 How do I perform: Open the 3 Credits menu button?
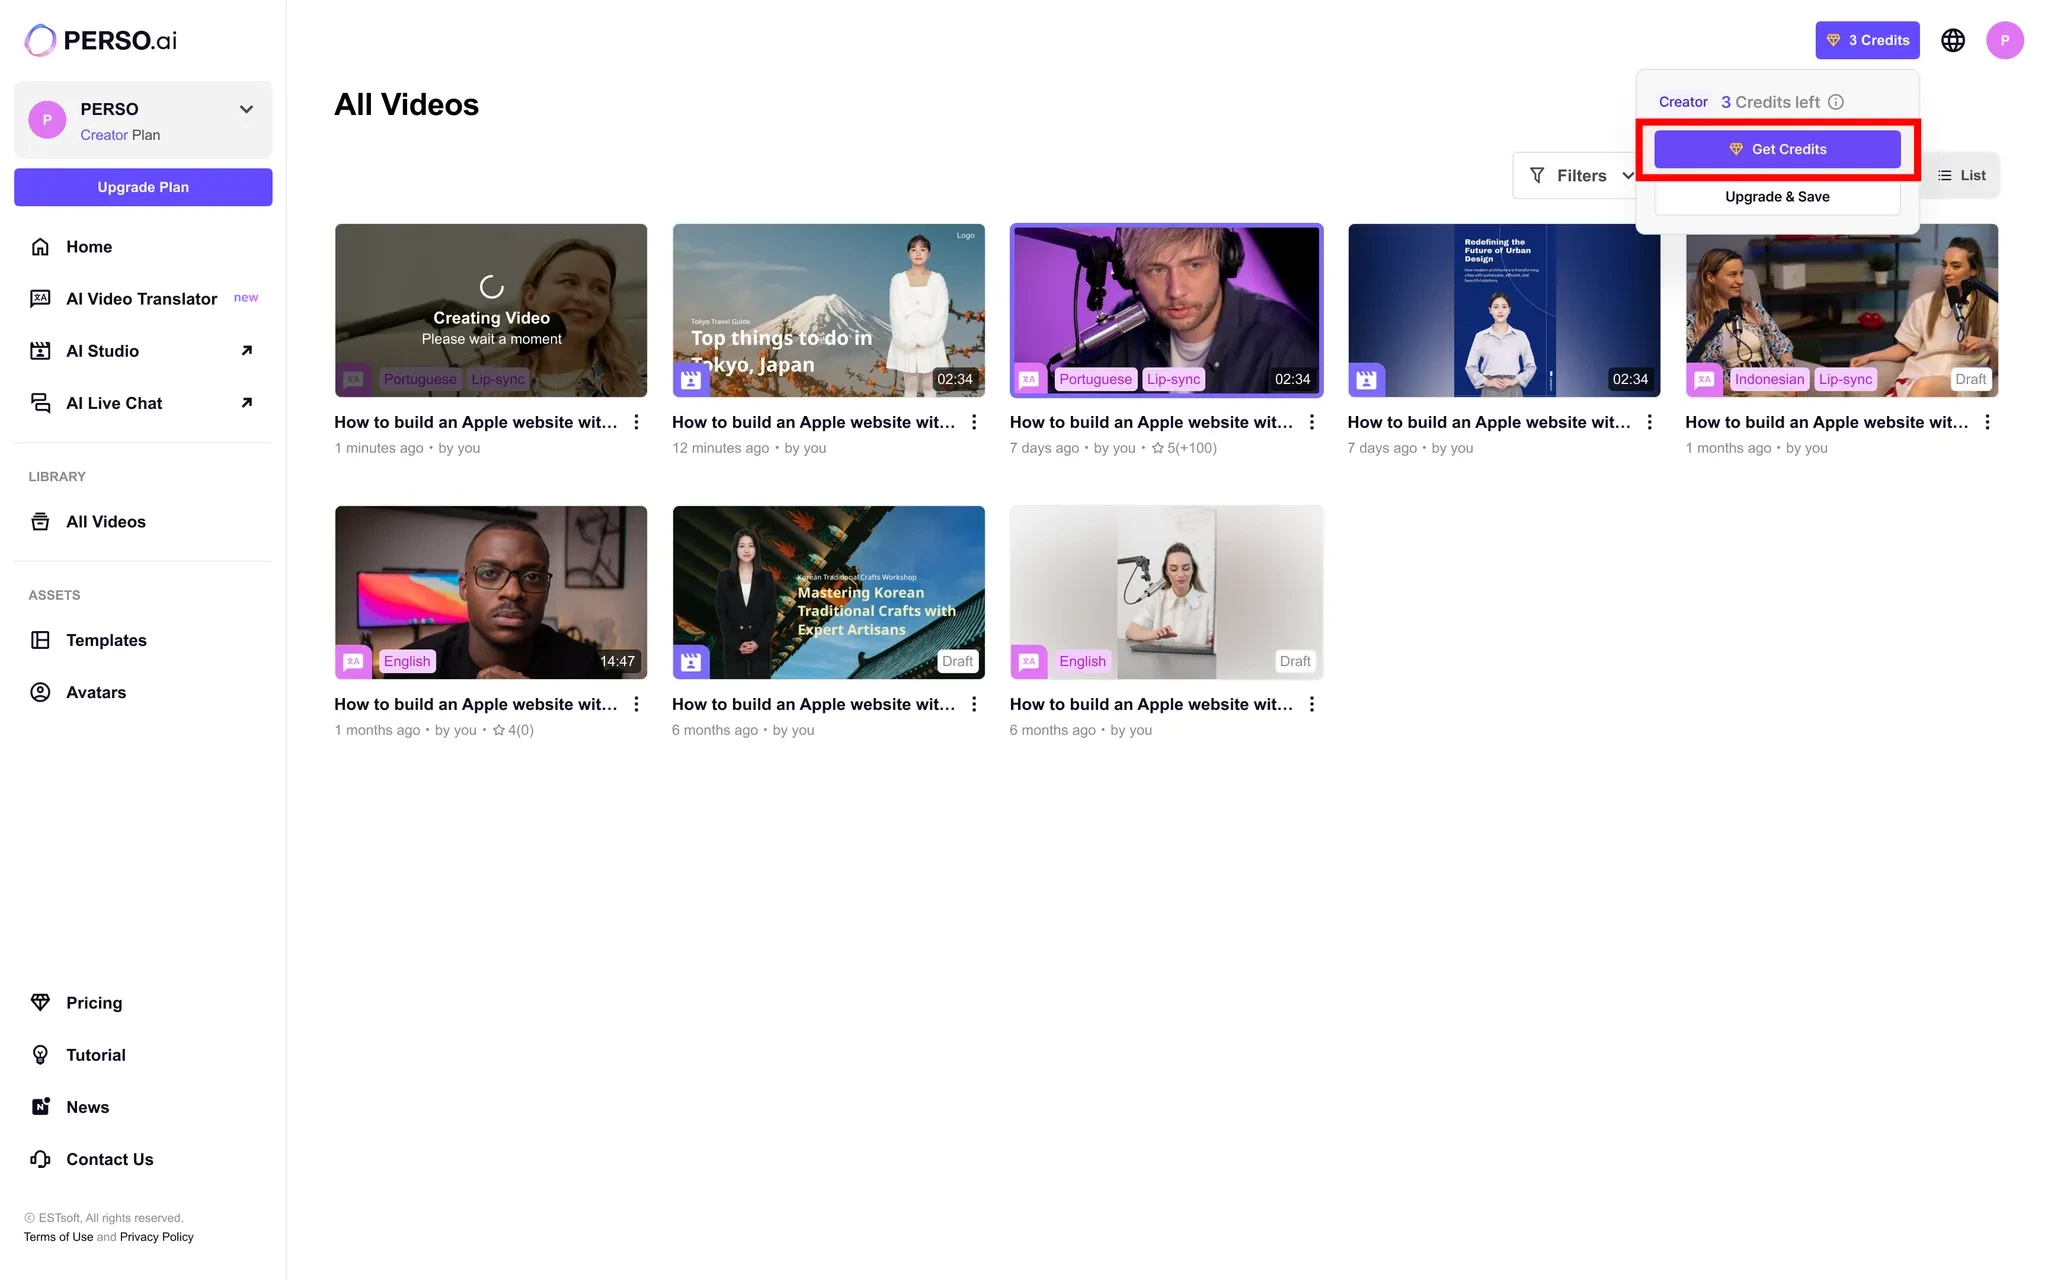point(1867,40)
